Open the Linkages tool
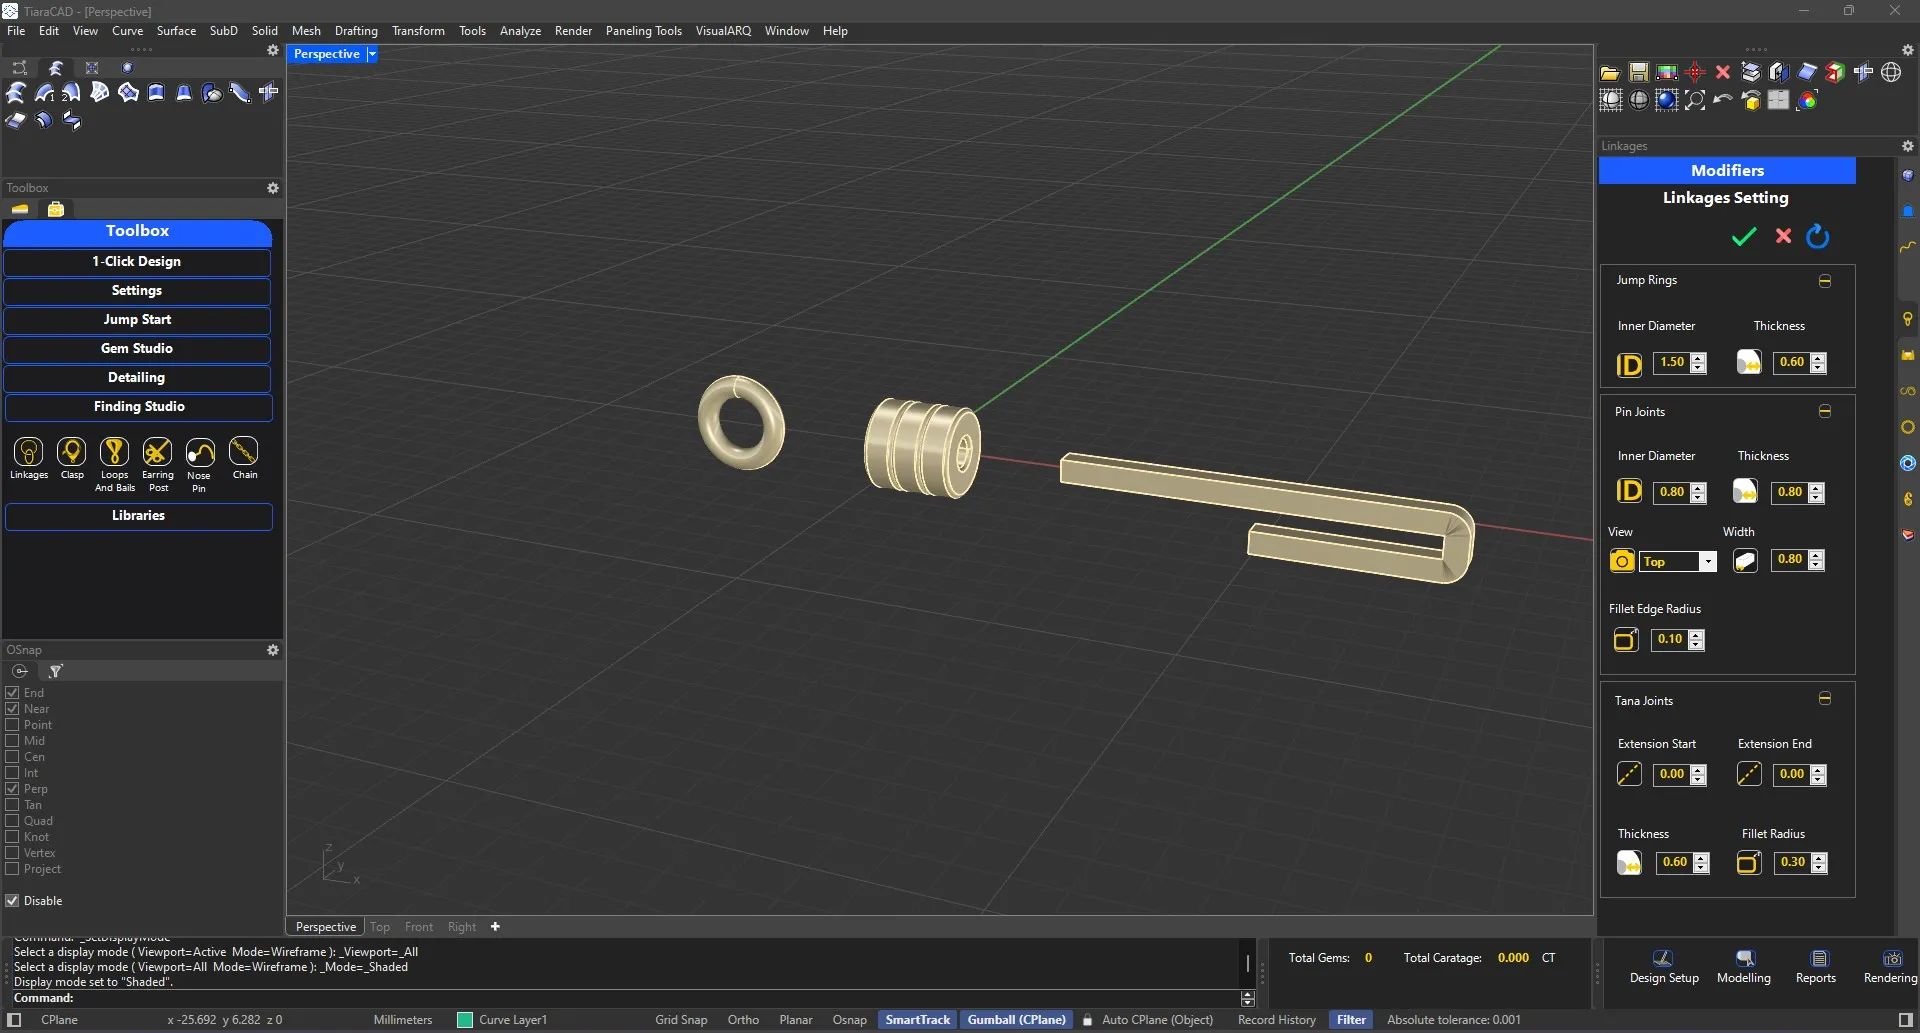This screenshot has height=1033, width=1920. [28, 453]
